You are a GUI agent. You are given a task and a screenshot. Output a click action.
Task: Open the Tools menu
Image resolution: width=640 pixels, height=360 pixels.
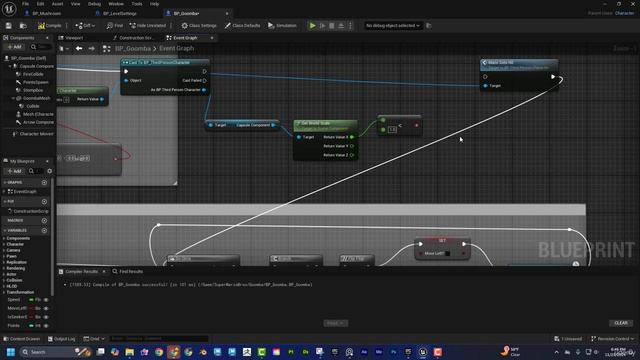(x=137, y=4)
